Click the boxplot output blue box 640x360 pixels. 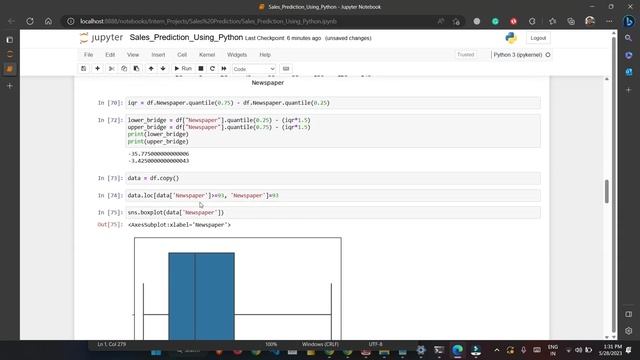click(x=202, y=296)
